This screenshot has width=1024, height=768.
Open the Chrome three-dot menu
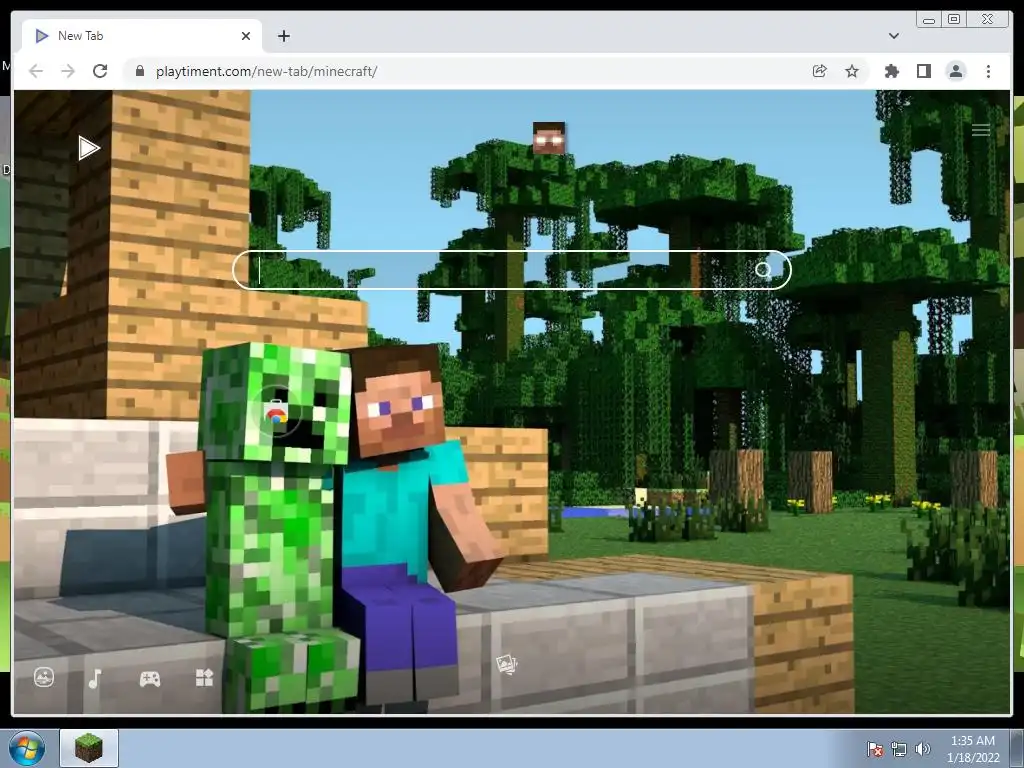[988, 71]
